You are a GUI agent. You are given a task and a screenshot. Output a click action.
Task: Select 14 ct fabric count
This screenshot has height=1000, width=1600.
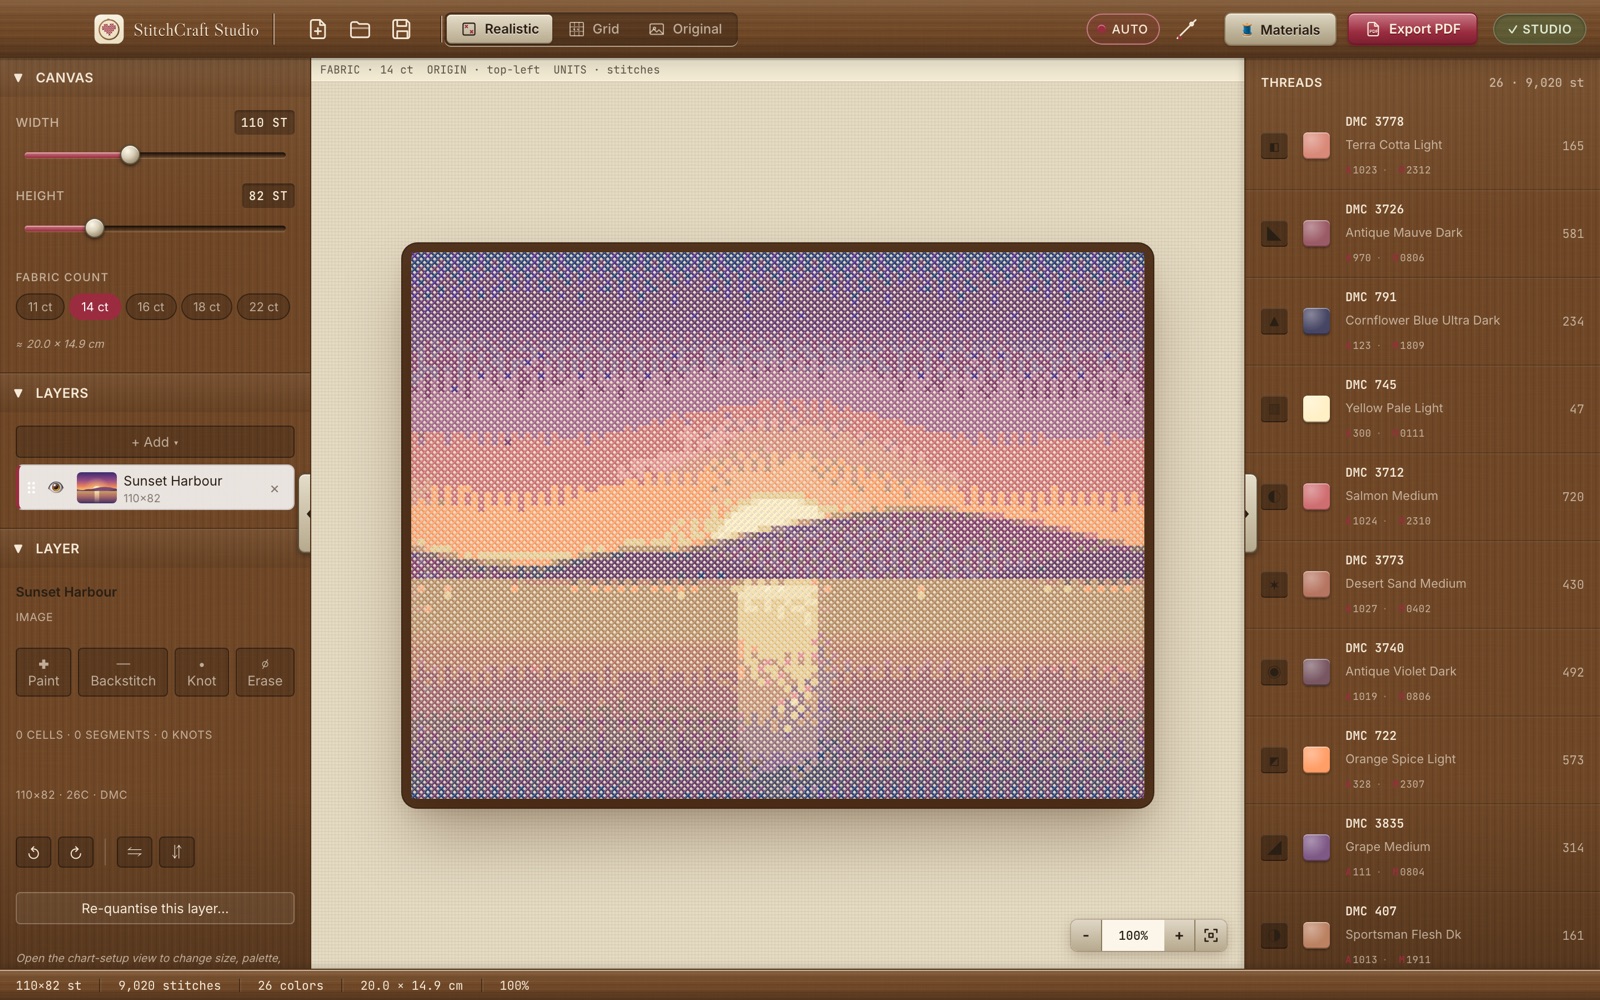[x=95, y=307]
